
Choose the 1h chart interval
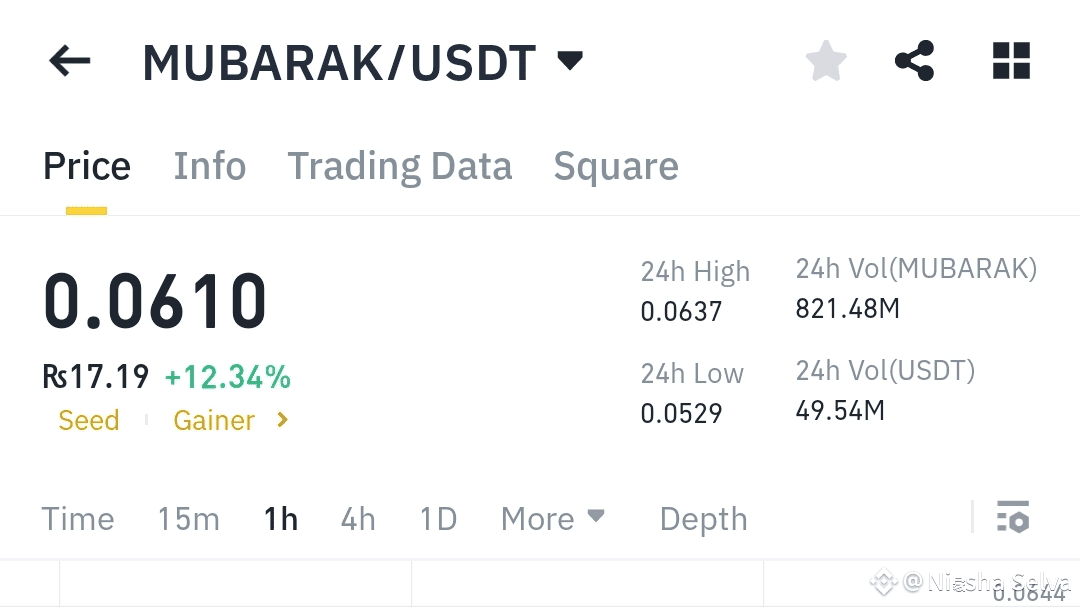[281, 519]
